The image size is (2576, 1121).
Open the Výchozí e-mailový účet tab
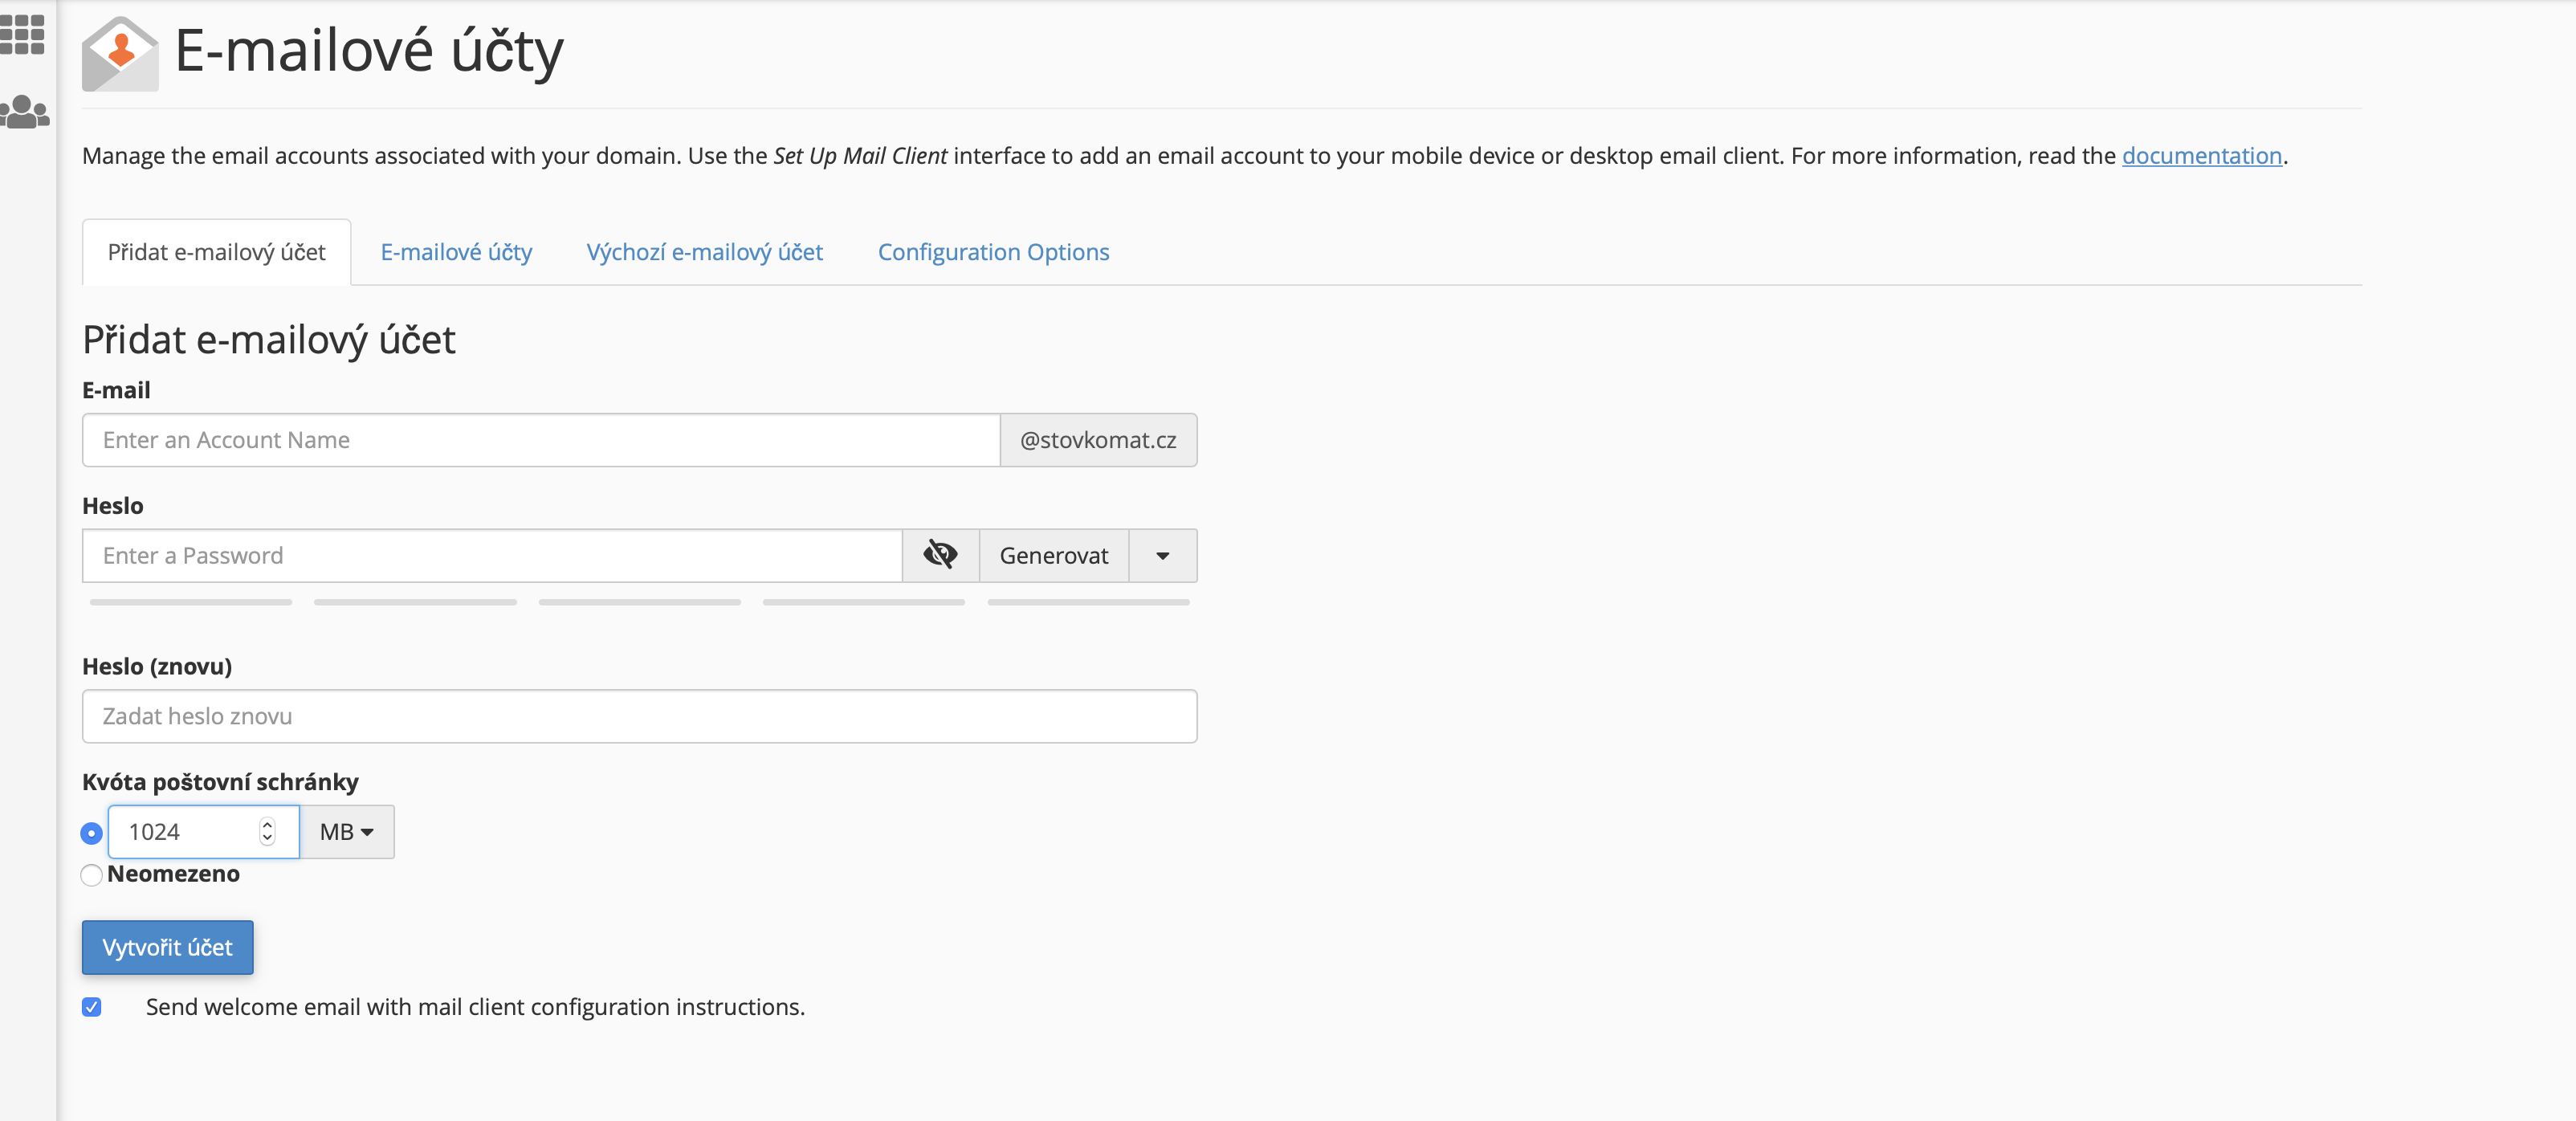tap(705, 252)
